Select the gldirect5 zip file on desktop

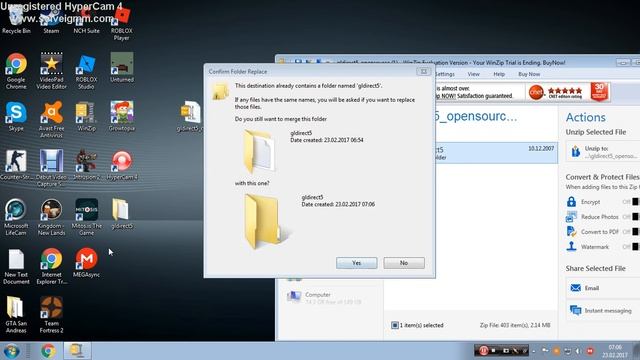pos(190,116)
